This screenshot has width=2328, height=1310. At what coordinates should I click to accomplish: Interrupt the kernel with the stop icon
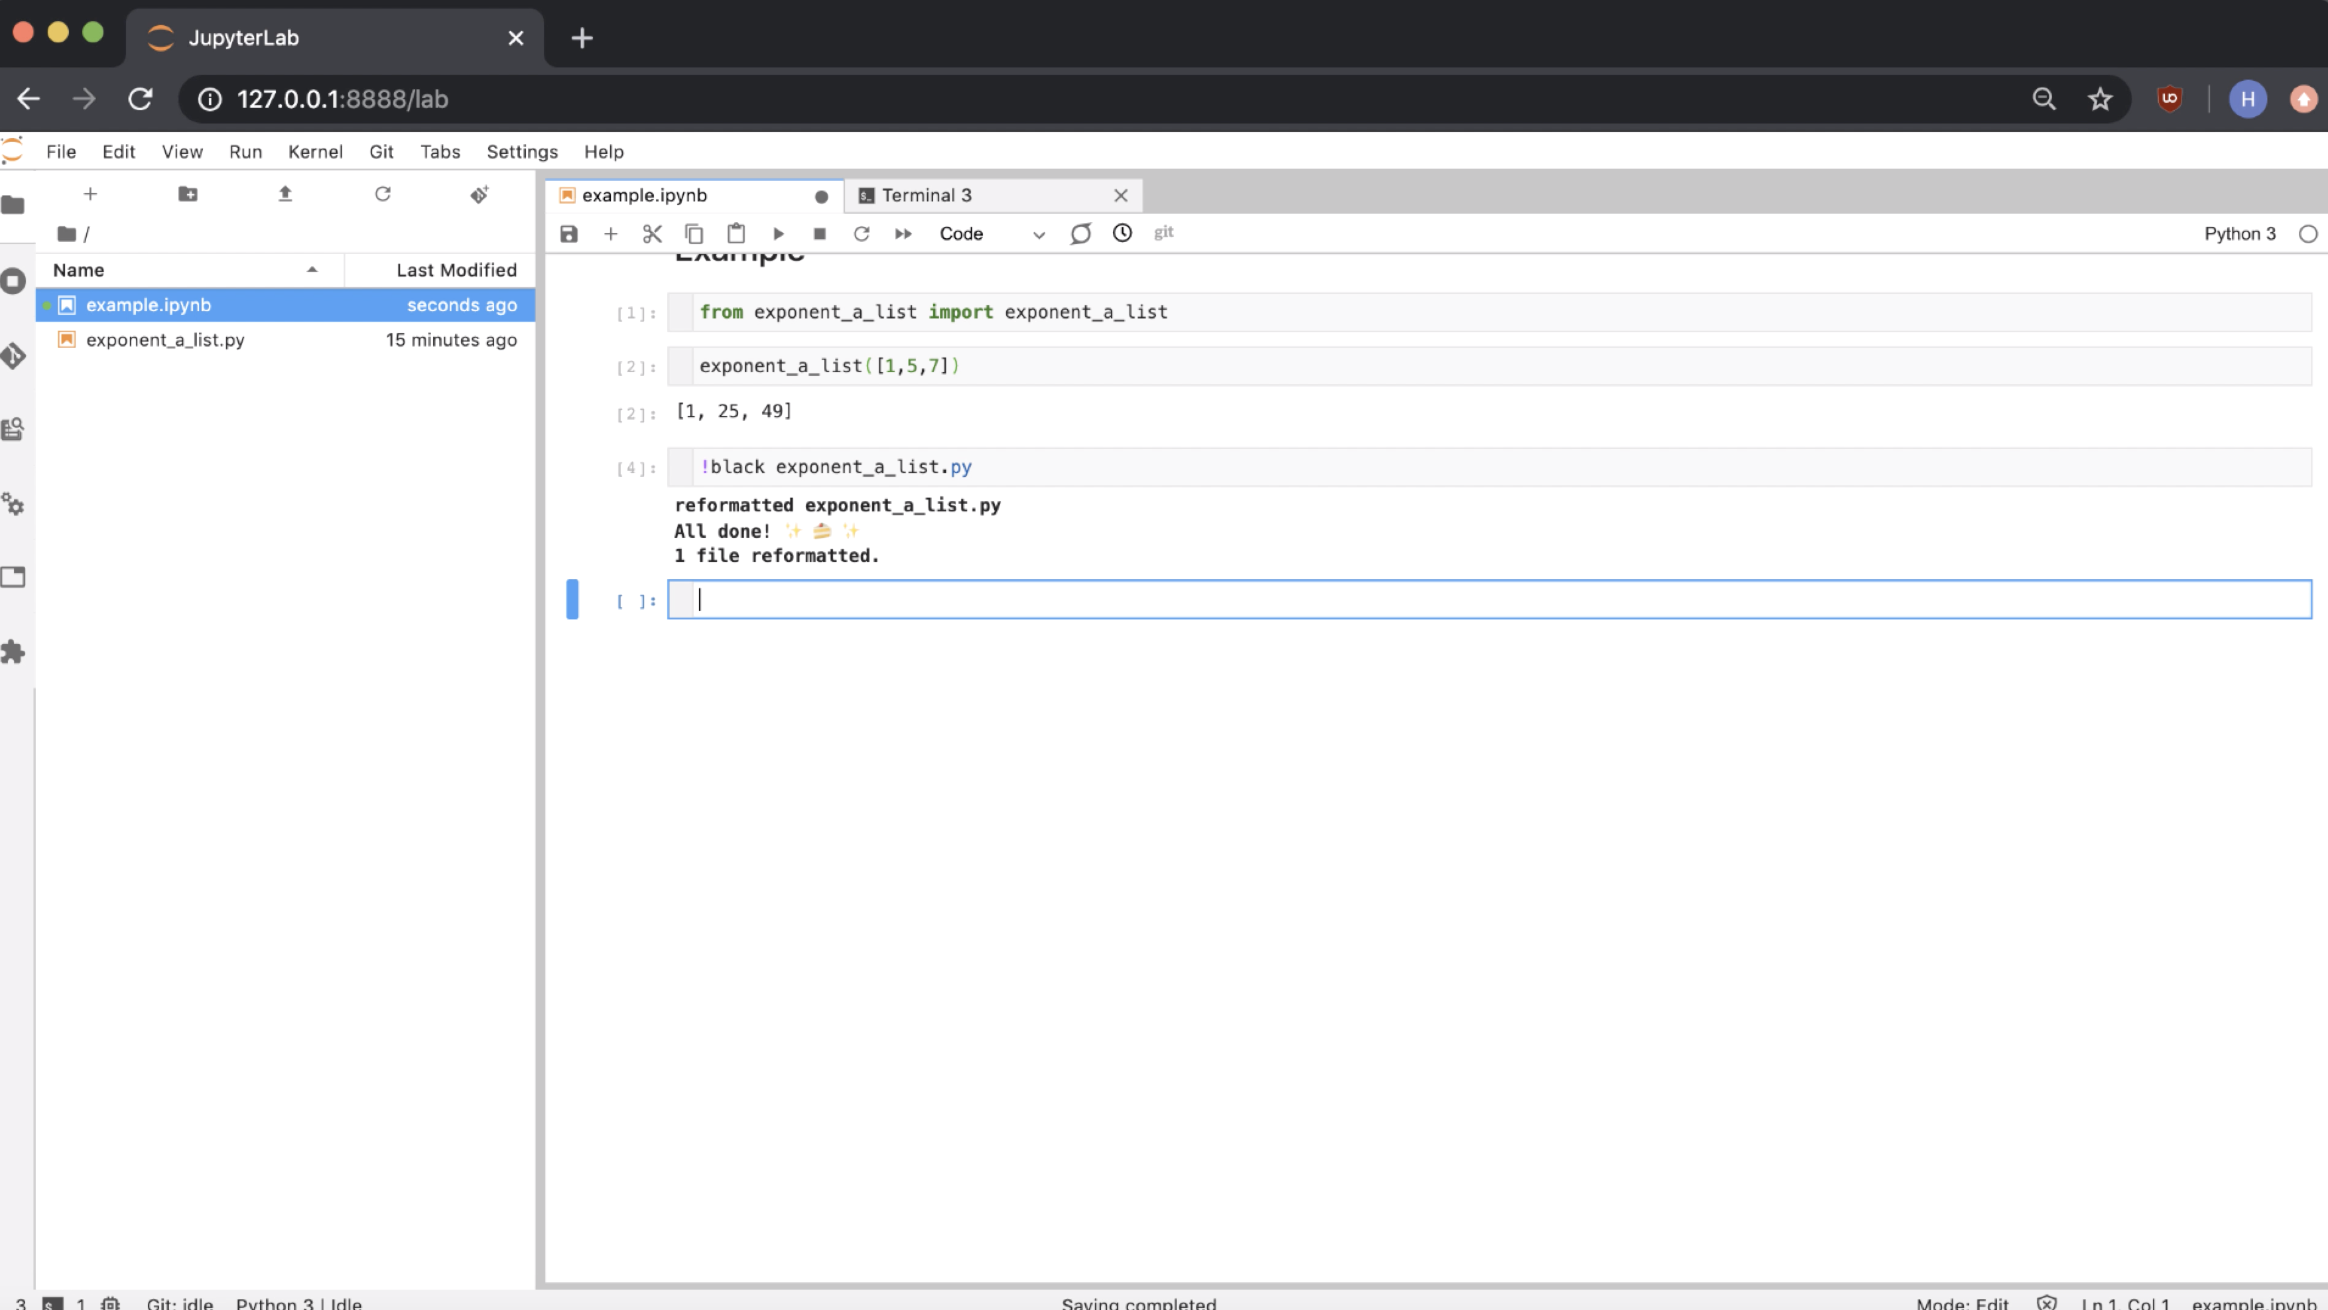click(x=819, y=234)
